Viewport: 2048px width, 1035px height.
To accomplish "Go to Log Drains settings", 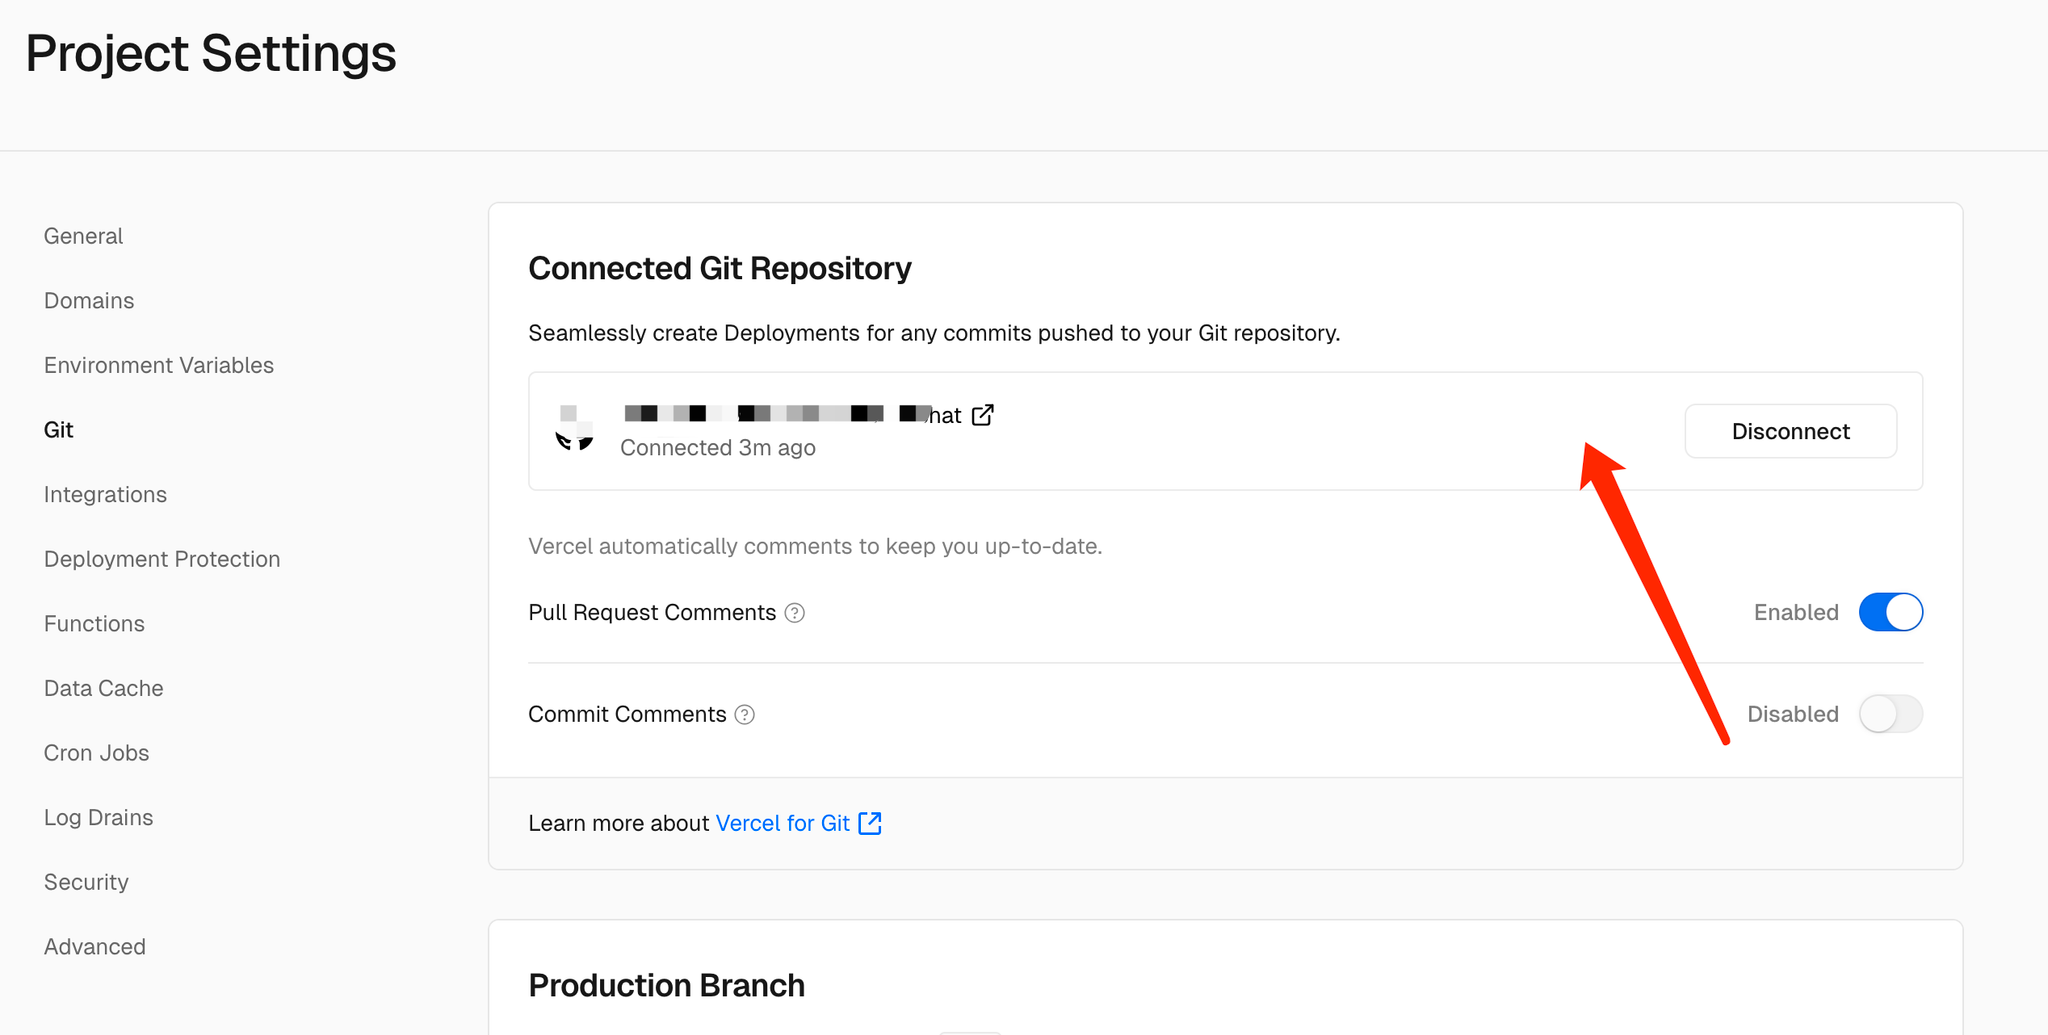I will pyautogui.click(x=98, y=817).
